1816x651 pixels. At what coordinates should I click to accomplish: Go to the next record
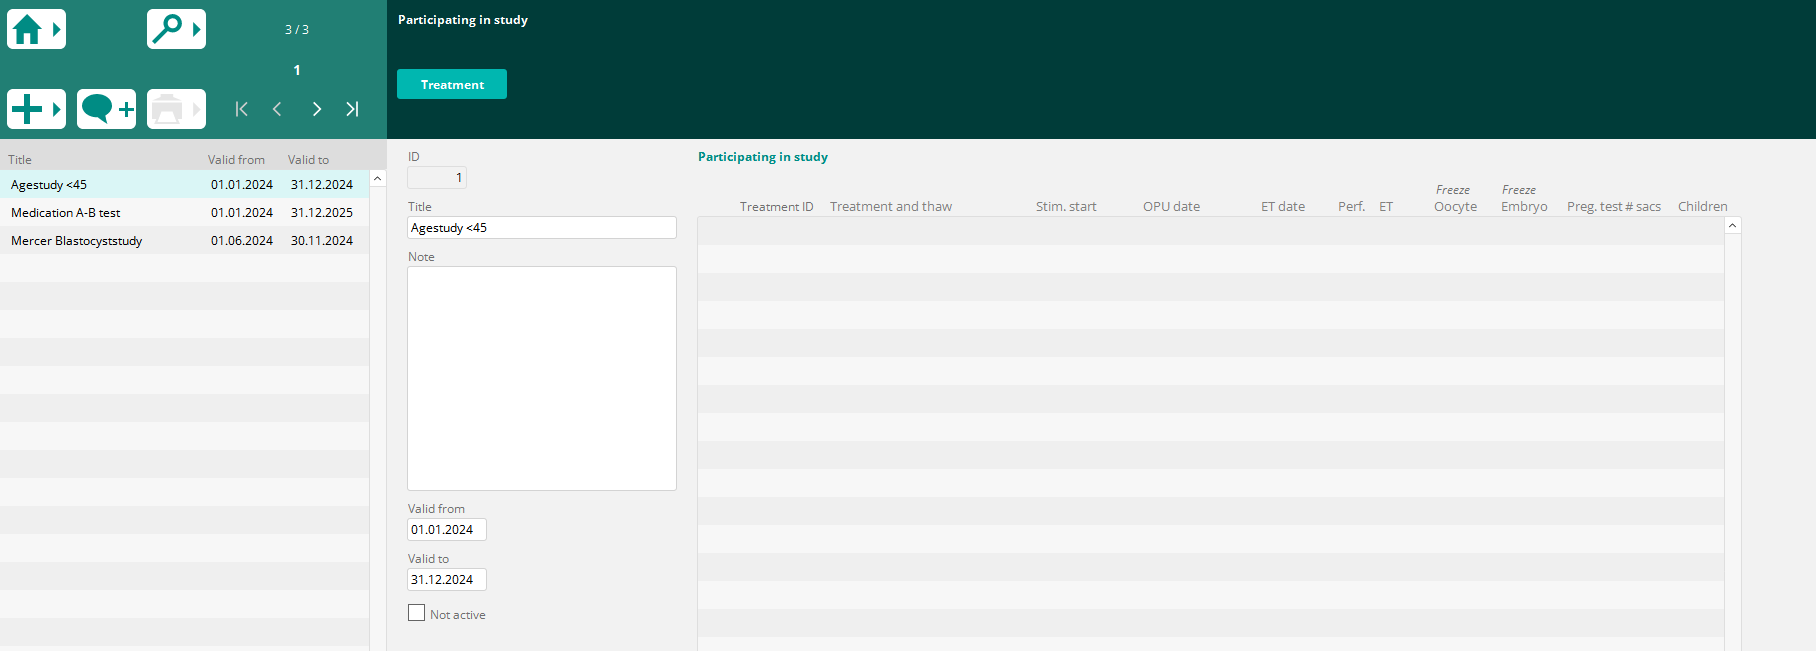tap(316, 109)
